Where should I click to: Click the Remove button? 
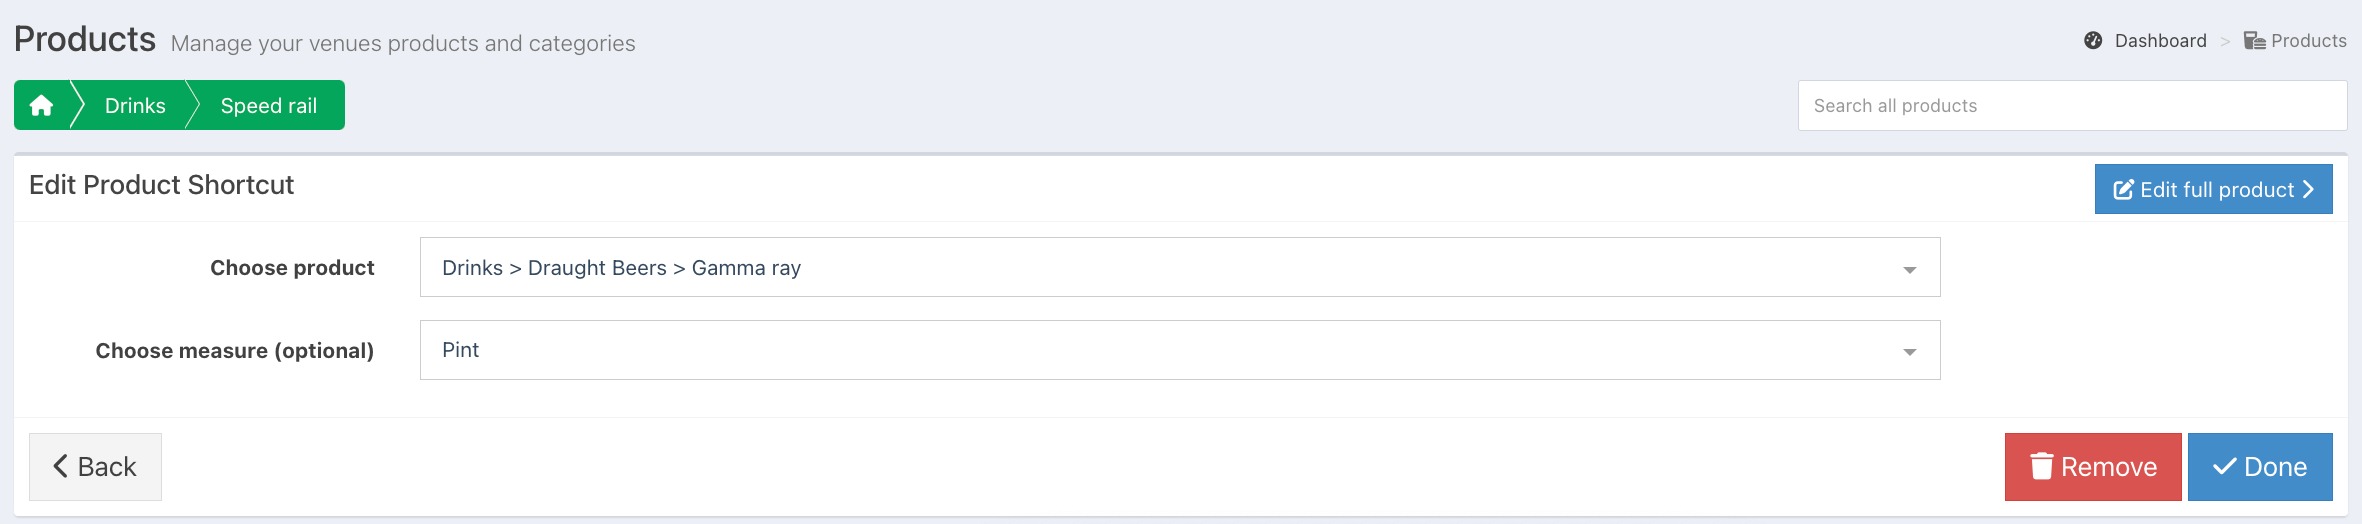coord(2093,467)
